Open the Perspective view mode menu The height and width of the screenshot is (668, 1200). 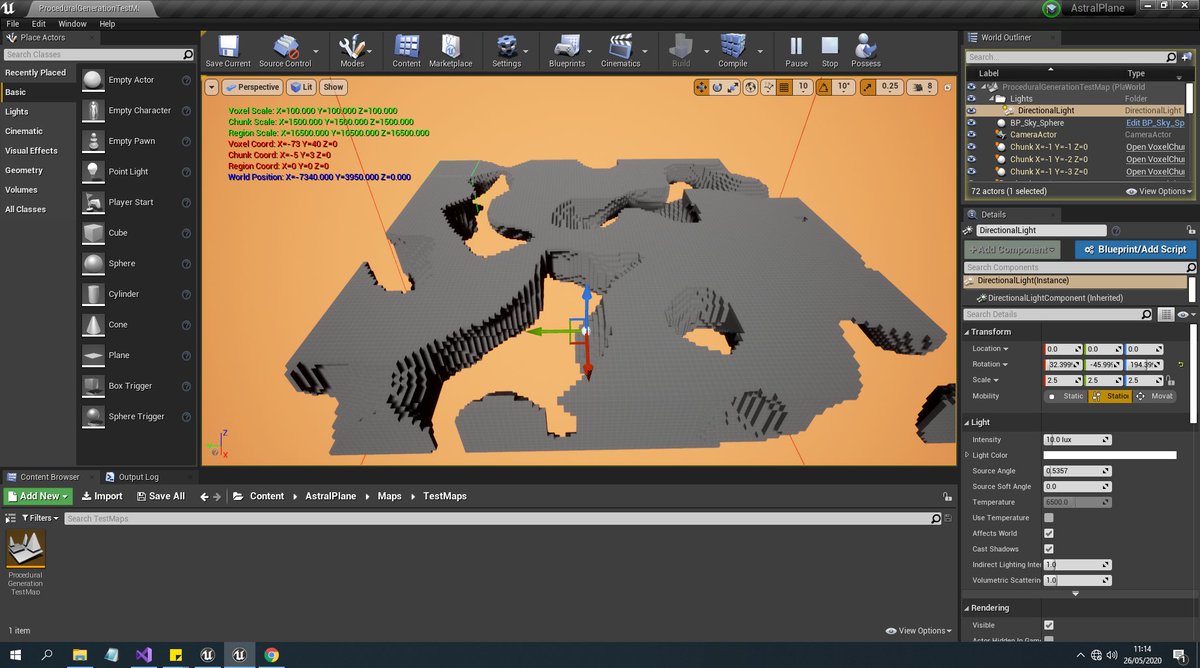coord(252,87)
